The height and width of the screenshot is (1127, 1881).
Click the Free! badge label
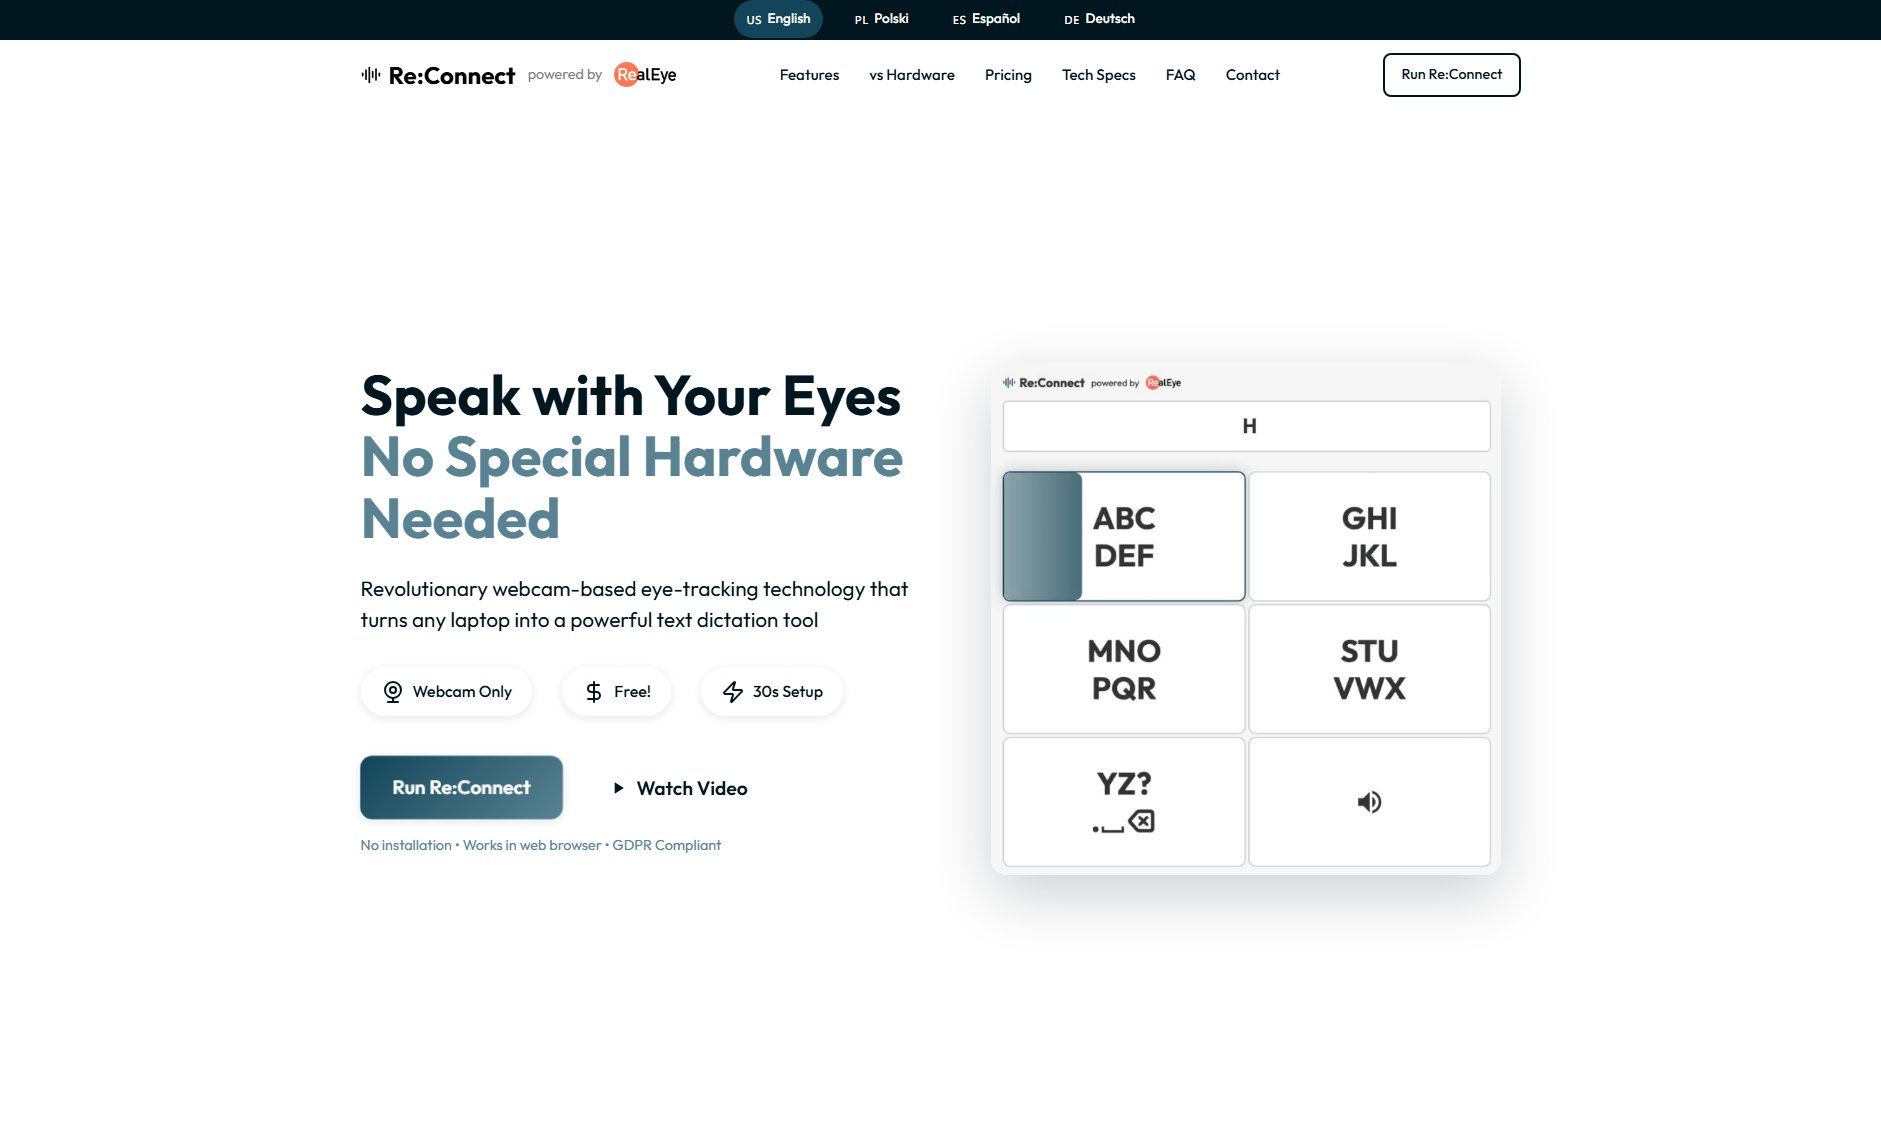coord(632,692)
